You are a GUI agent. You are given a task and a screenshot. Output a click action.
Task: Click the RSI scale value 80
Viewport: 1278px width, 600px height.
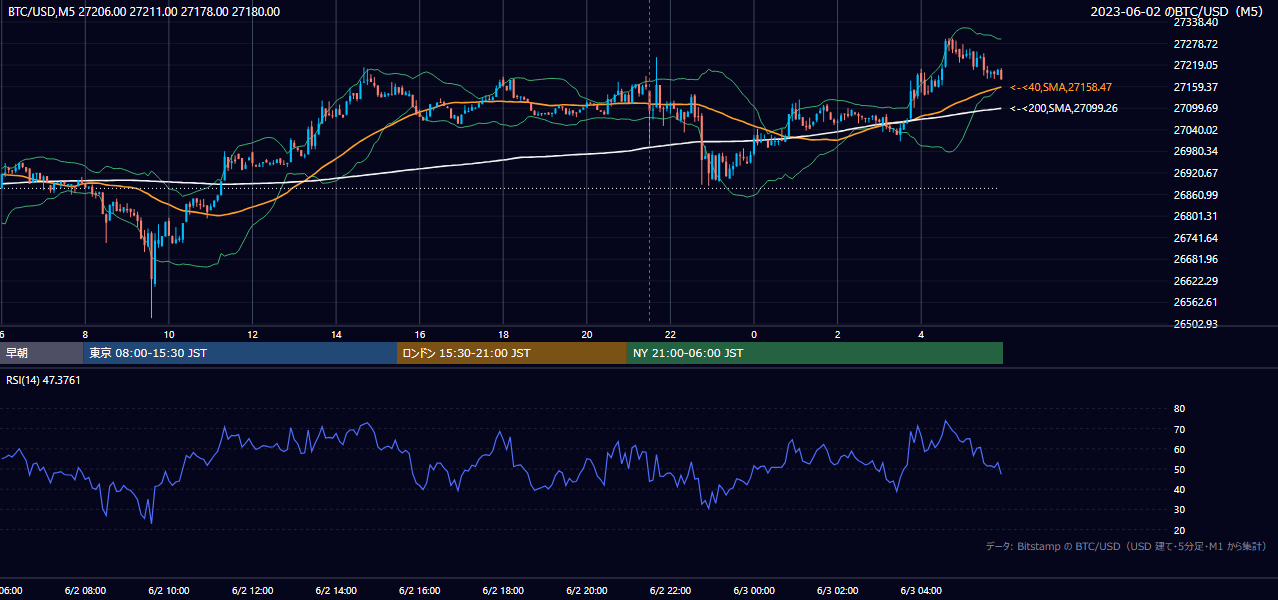pos(1179,409)
